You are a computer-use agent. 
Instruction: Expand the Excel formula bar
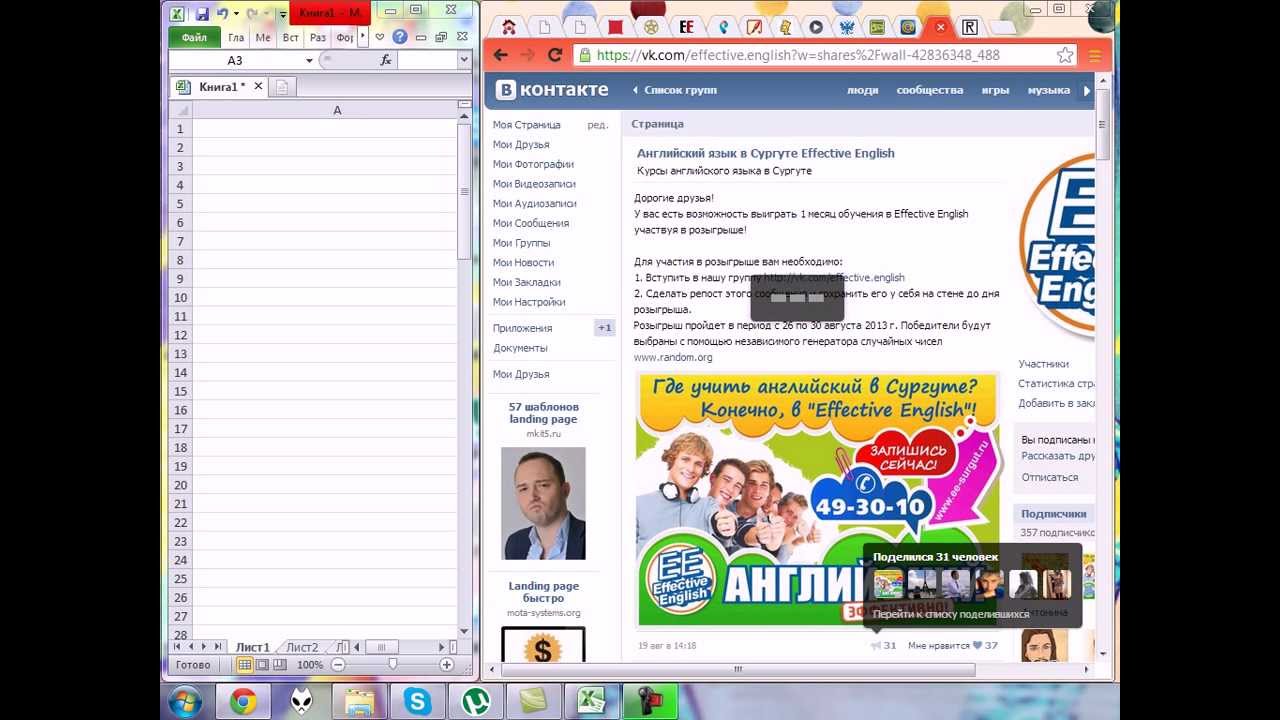[464, 60]
